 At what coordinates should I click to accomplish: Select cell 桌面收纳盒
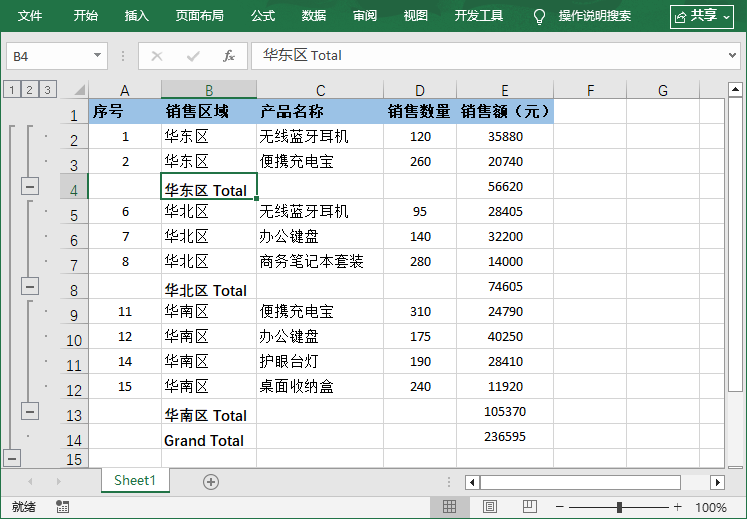tap(320, 386)
